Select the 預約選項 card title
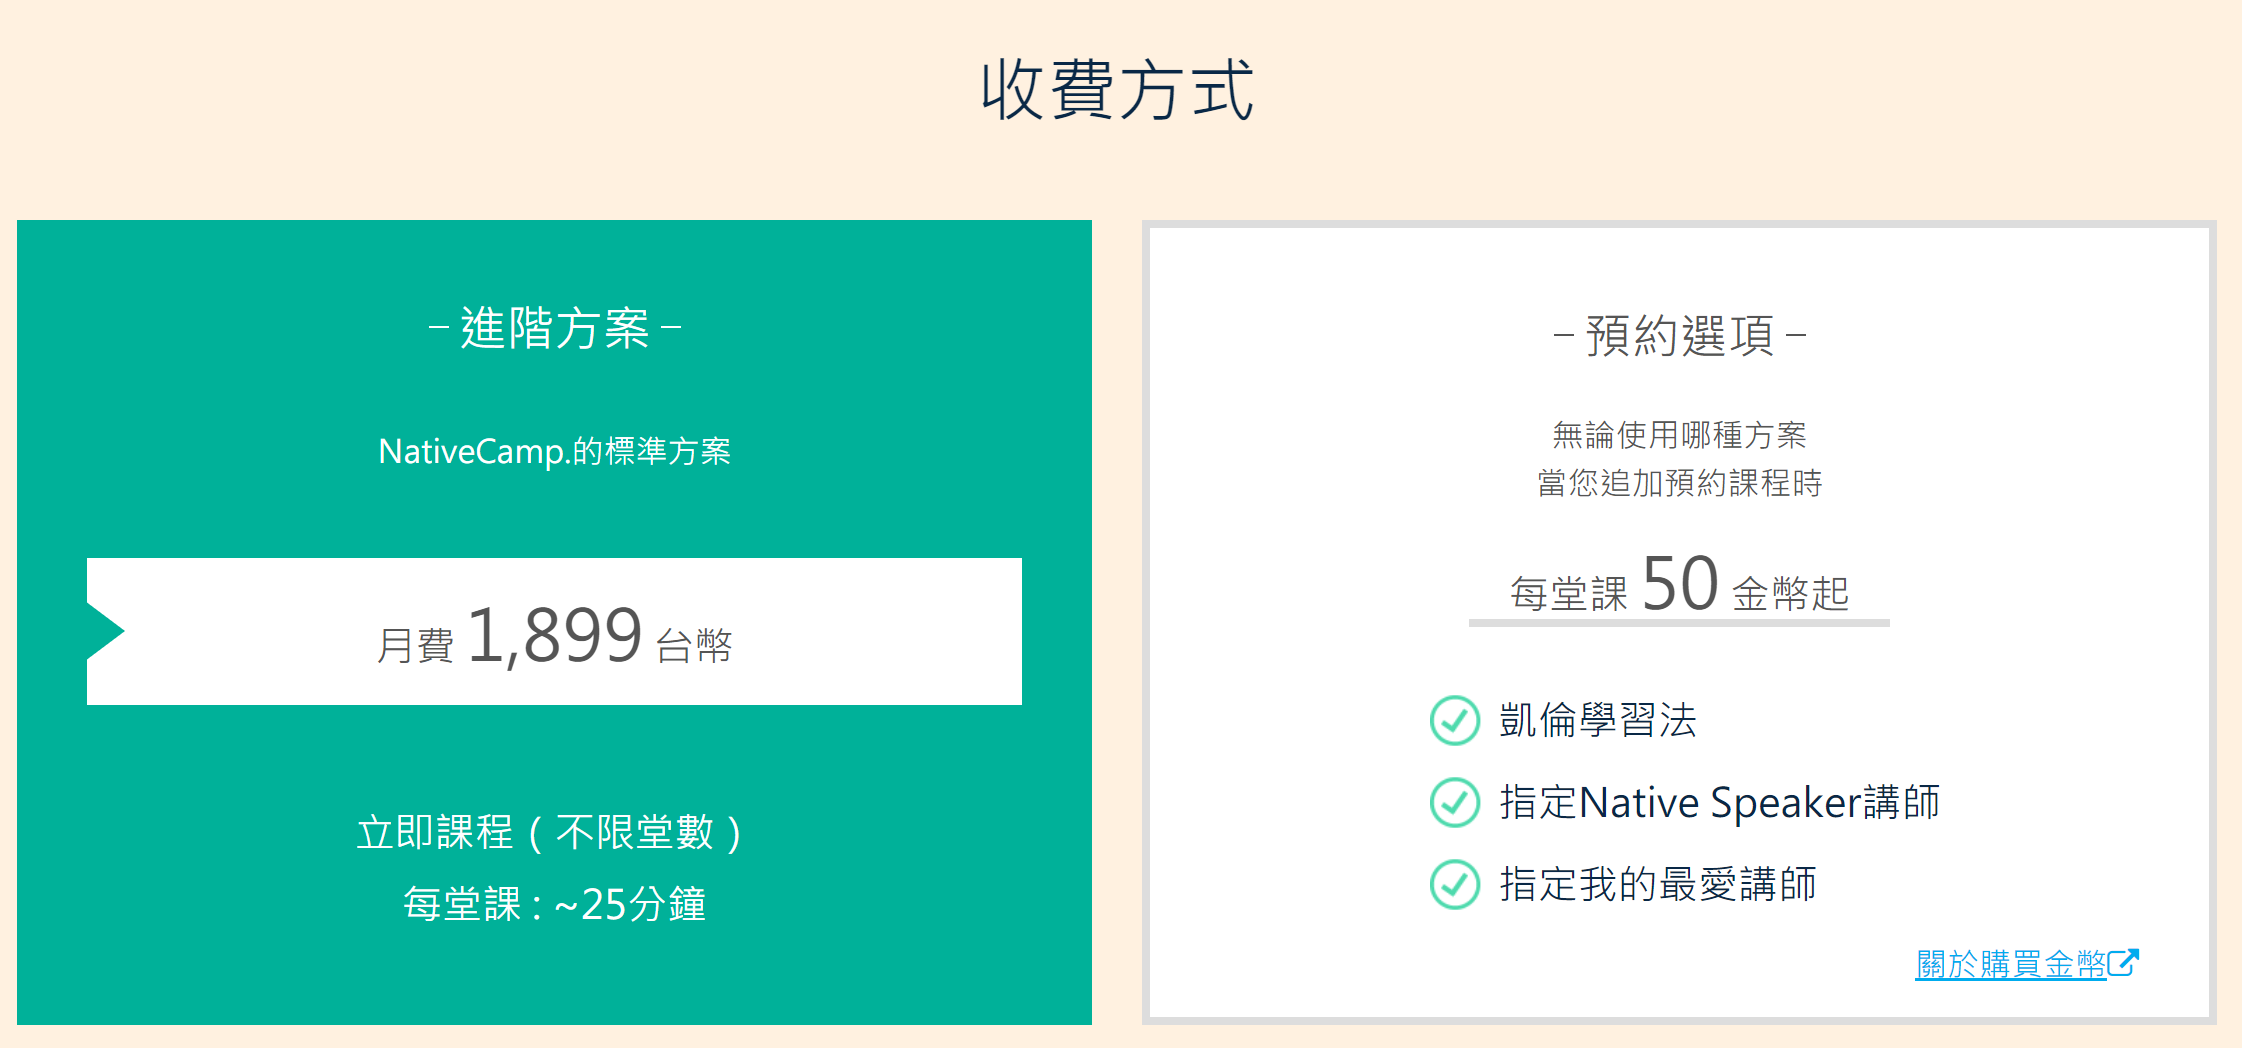The height and width of the screenshot is (1048, 2242). (x=1680, y=335)
